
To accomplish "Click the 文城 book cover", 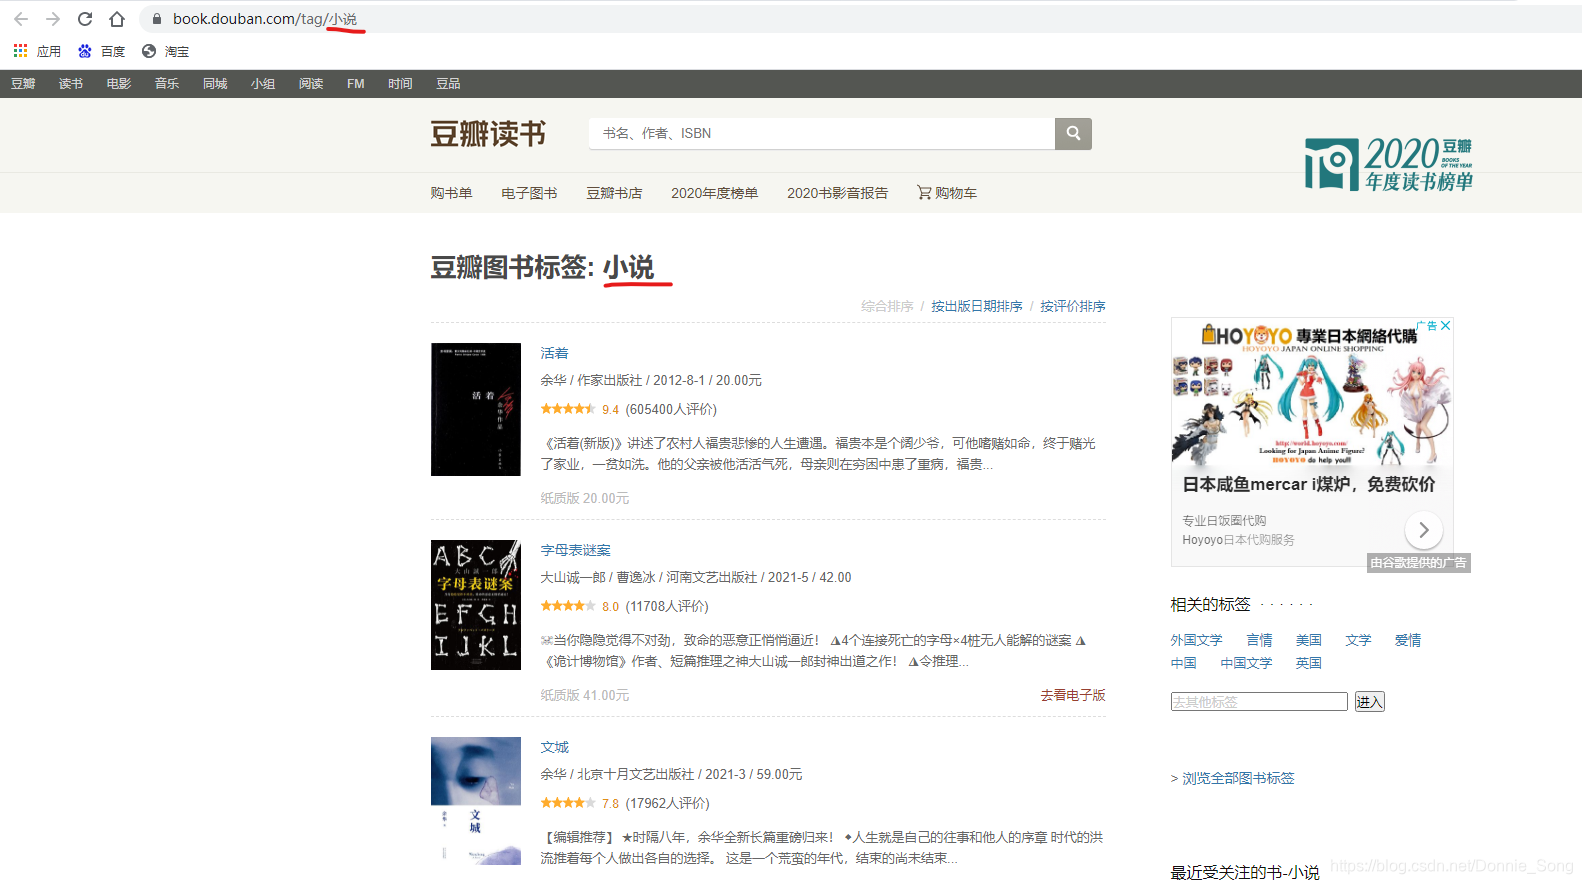I will 476,801.
